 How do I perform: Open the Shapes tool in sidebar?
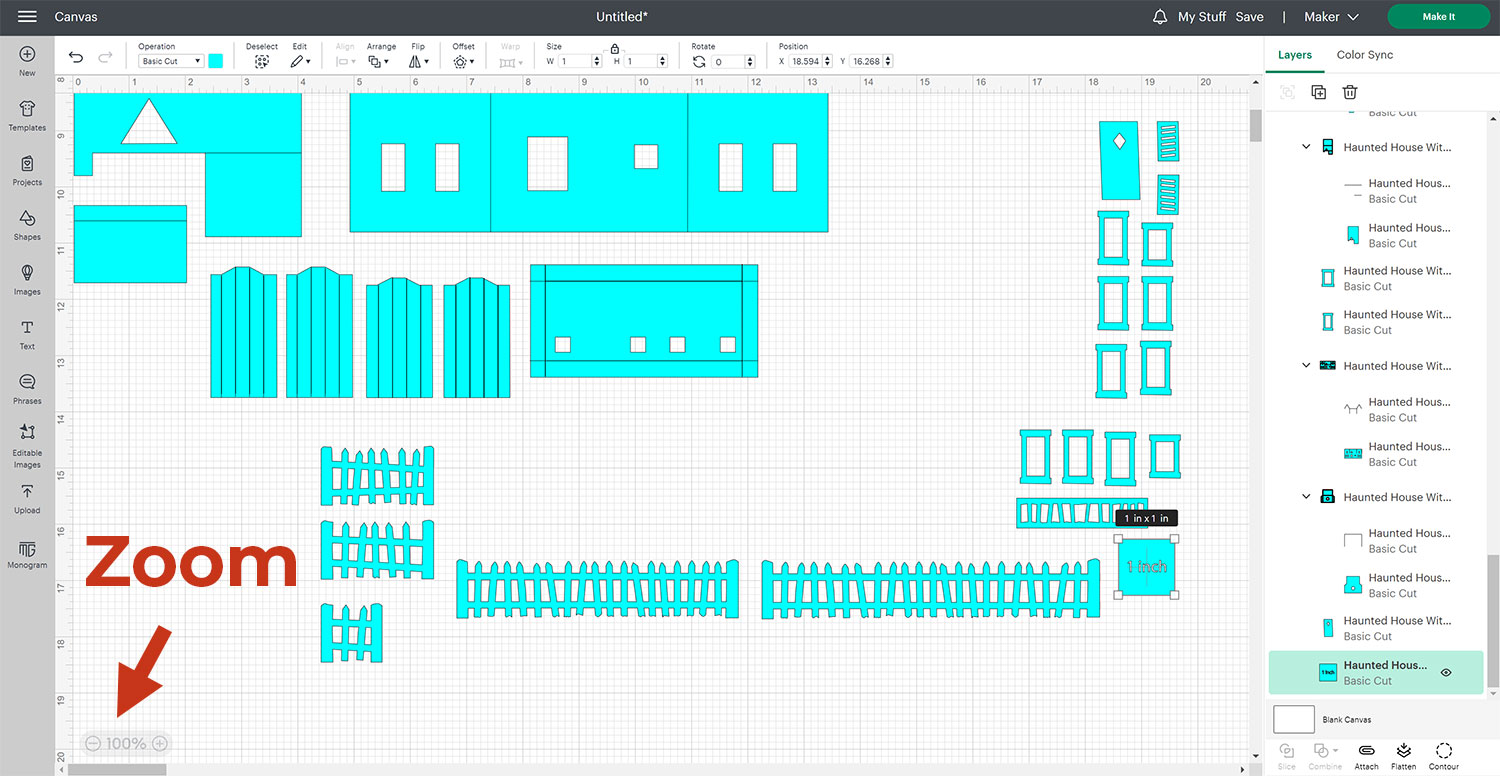[27, 224]
